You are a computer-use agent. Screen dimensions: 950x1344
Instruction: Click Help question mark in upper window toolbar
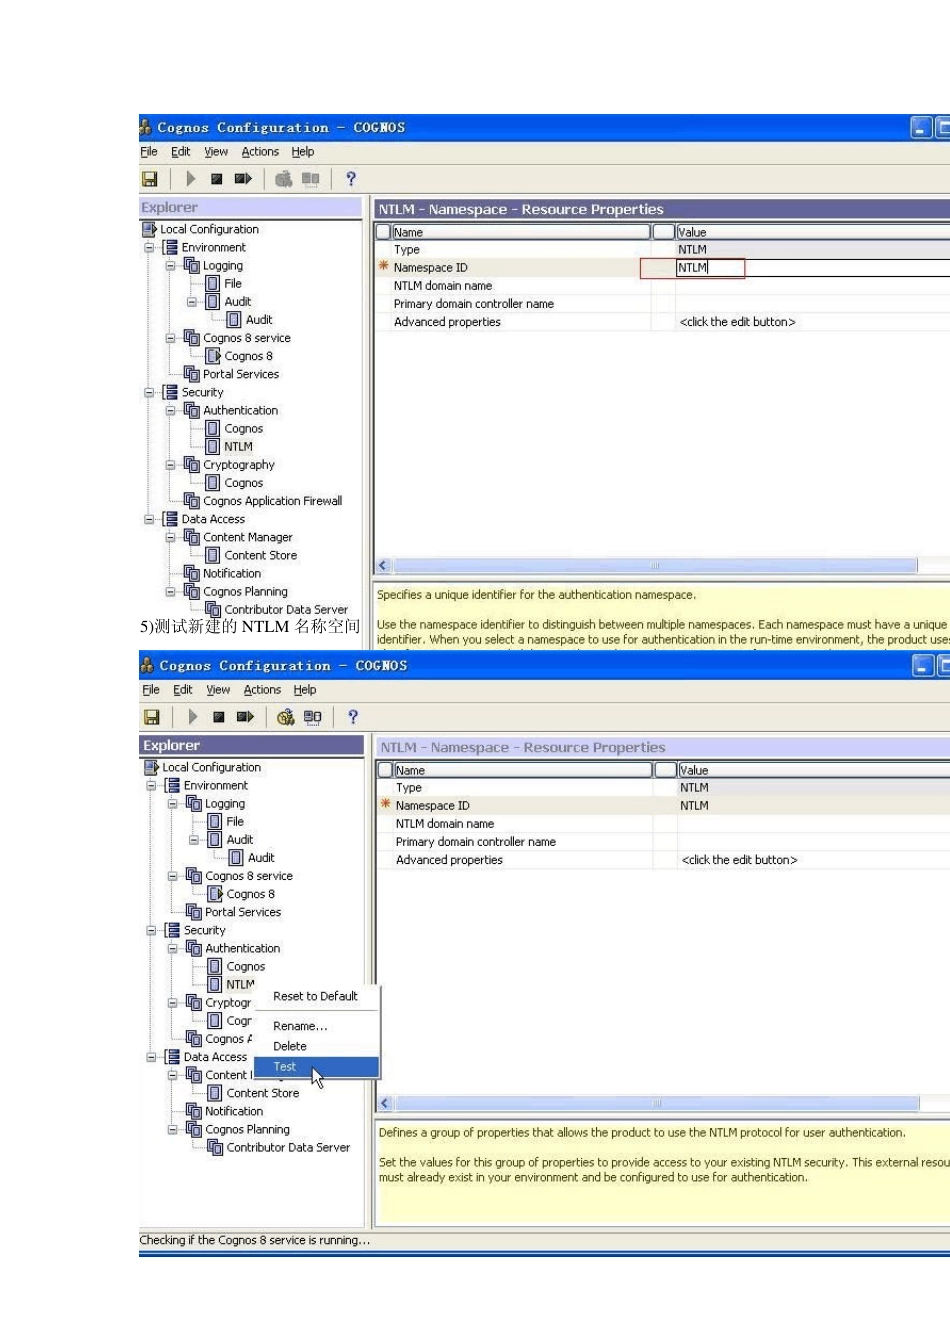pyautogui.click(x=350, y=179)
